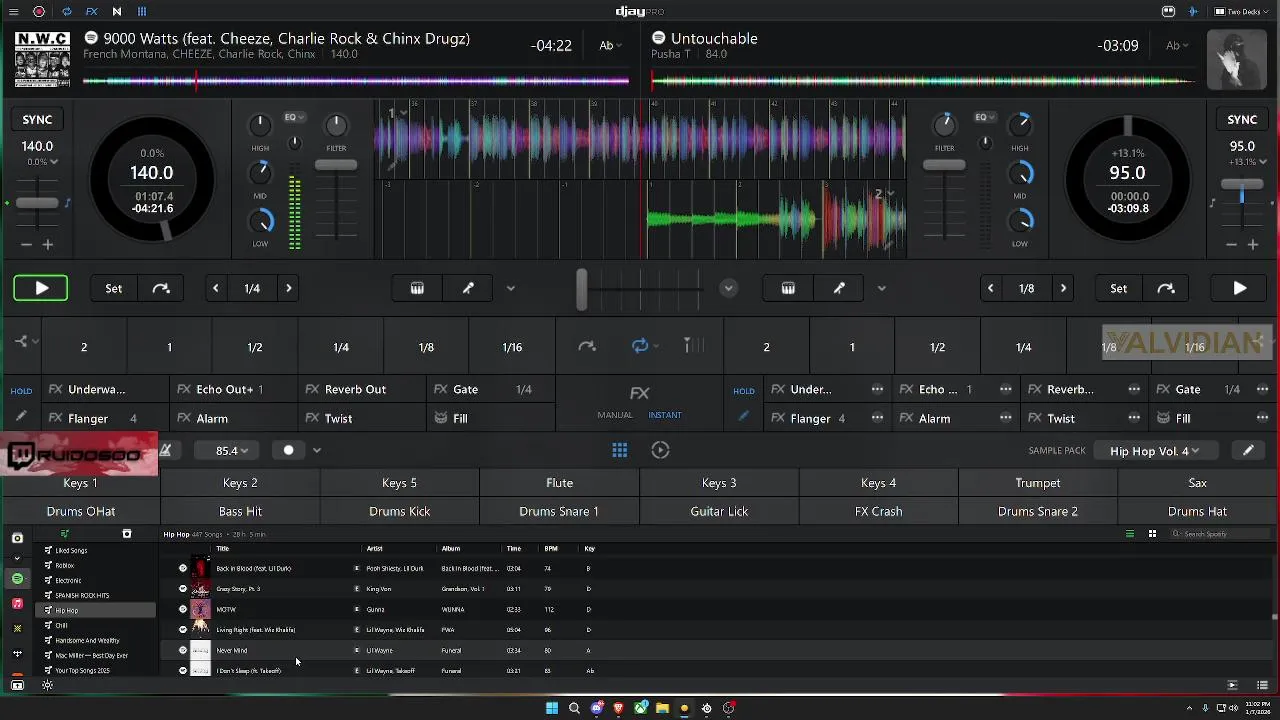Viewport: 1280px width, 720px height.
Task: Decrease the deck 2 loop length from 1/8
Action: click(x=990, y=288)
